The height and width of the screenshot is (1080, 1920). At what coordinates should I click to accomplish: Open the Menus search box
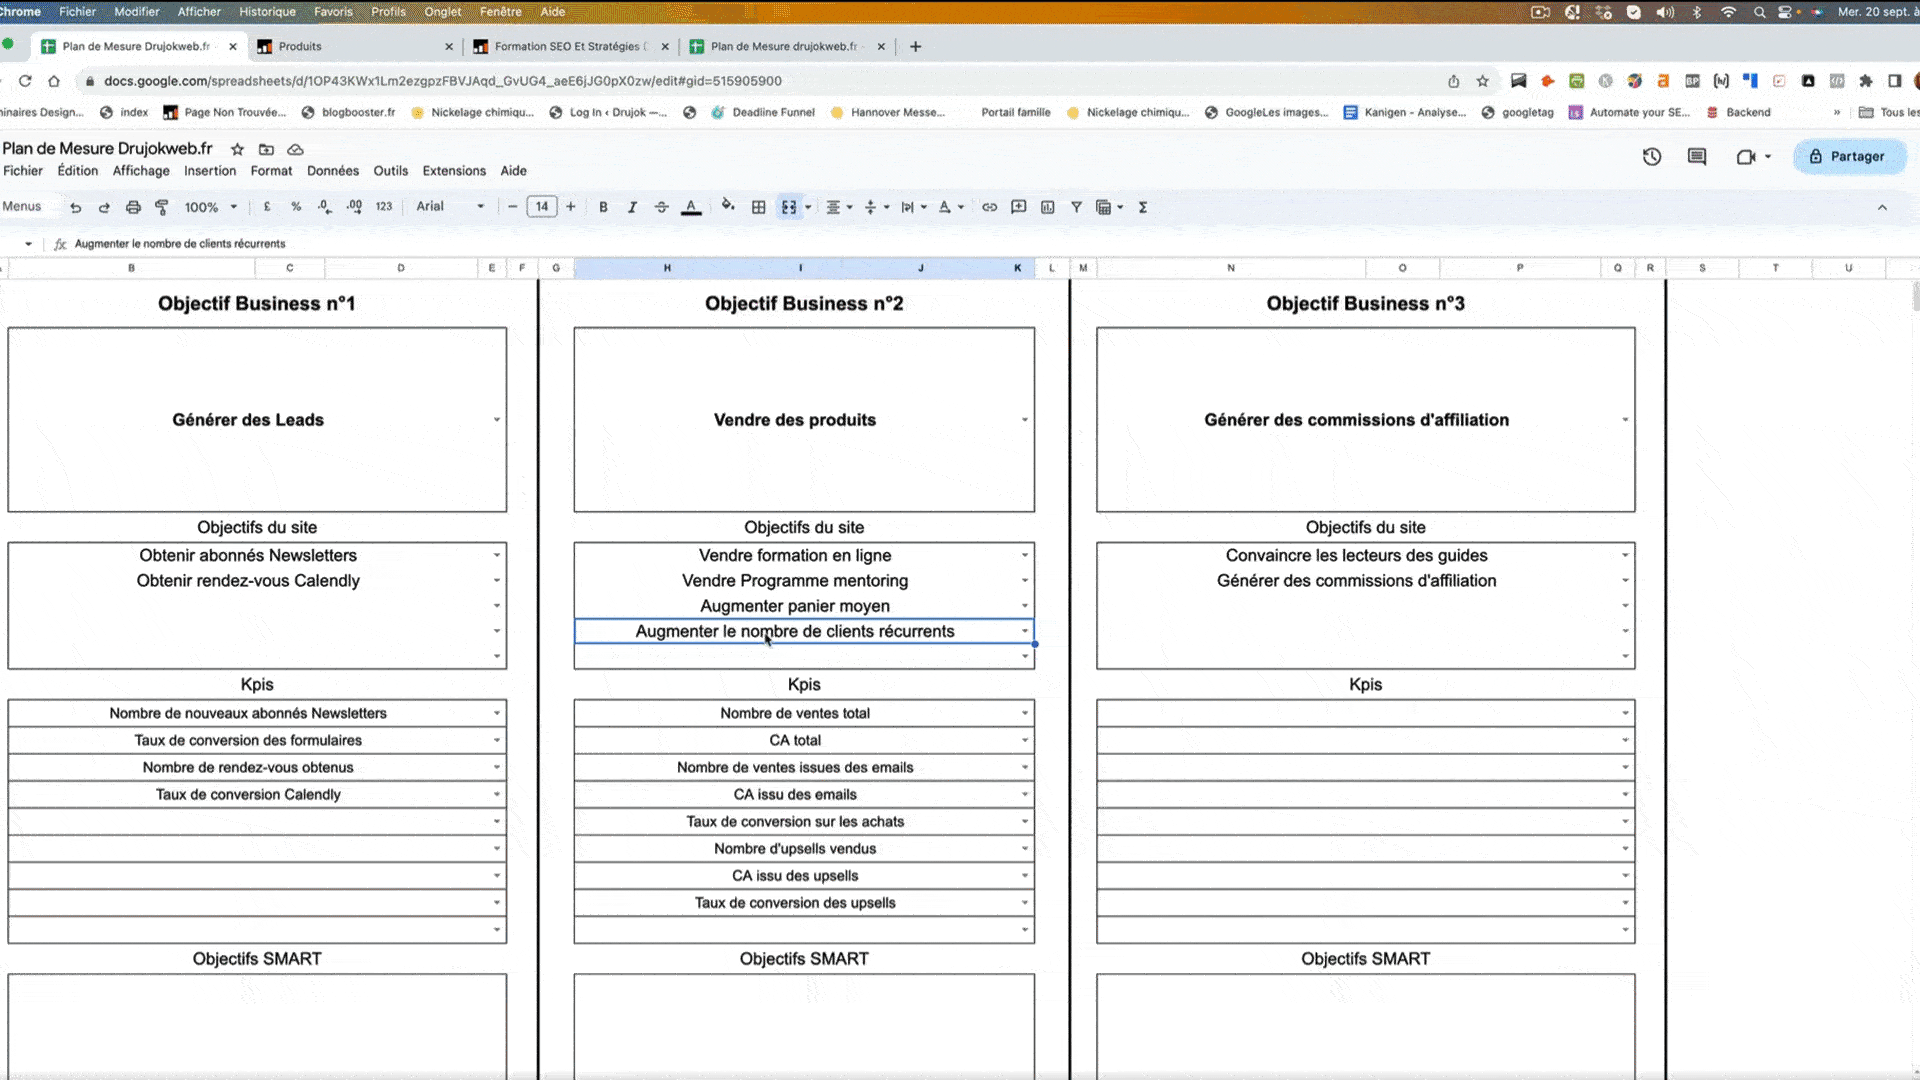click(x=24, y=207)
